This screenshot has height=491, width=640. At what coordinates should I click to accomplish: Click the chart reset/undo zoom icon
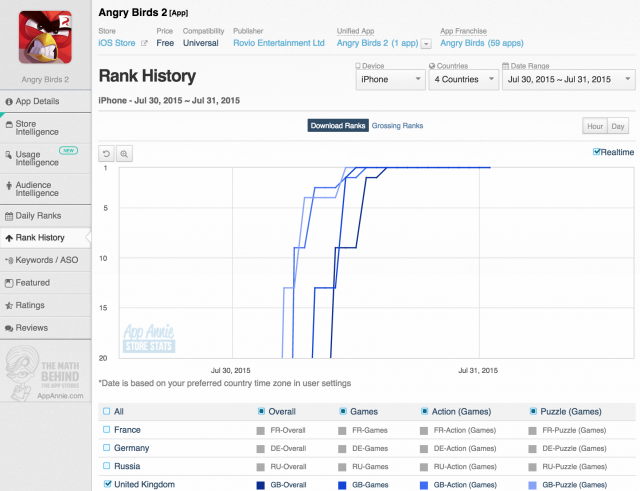(x=107, y=154)
